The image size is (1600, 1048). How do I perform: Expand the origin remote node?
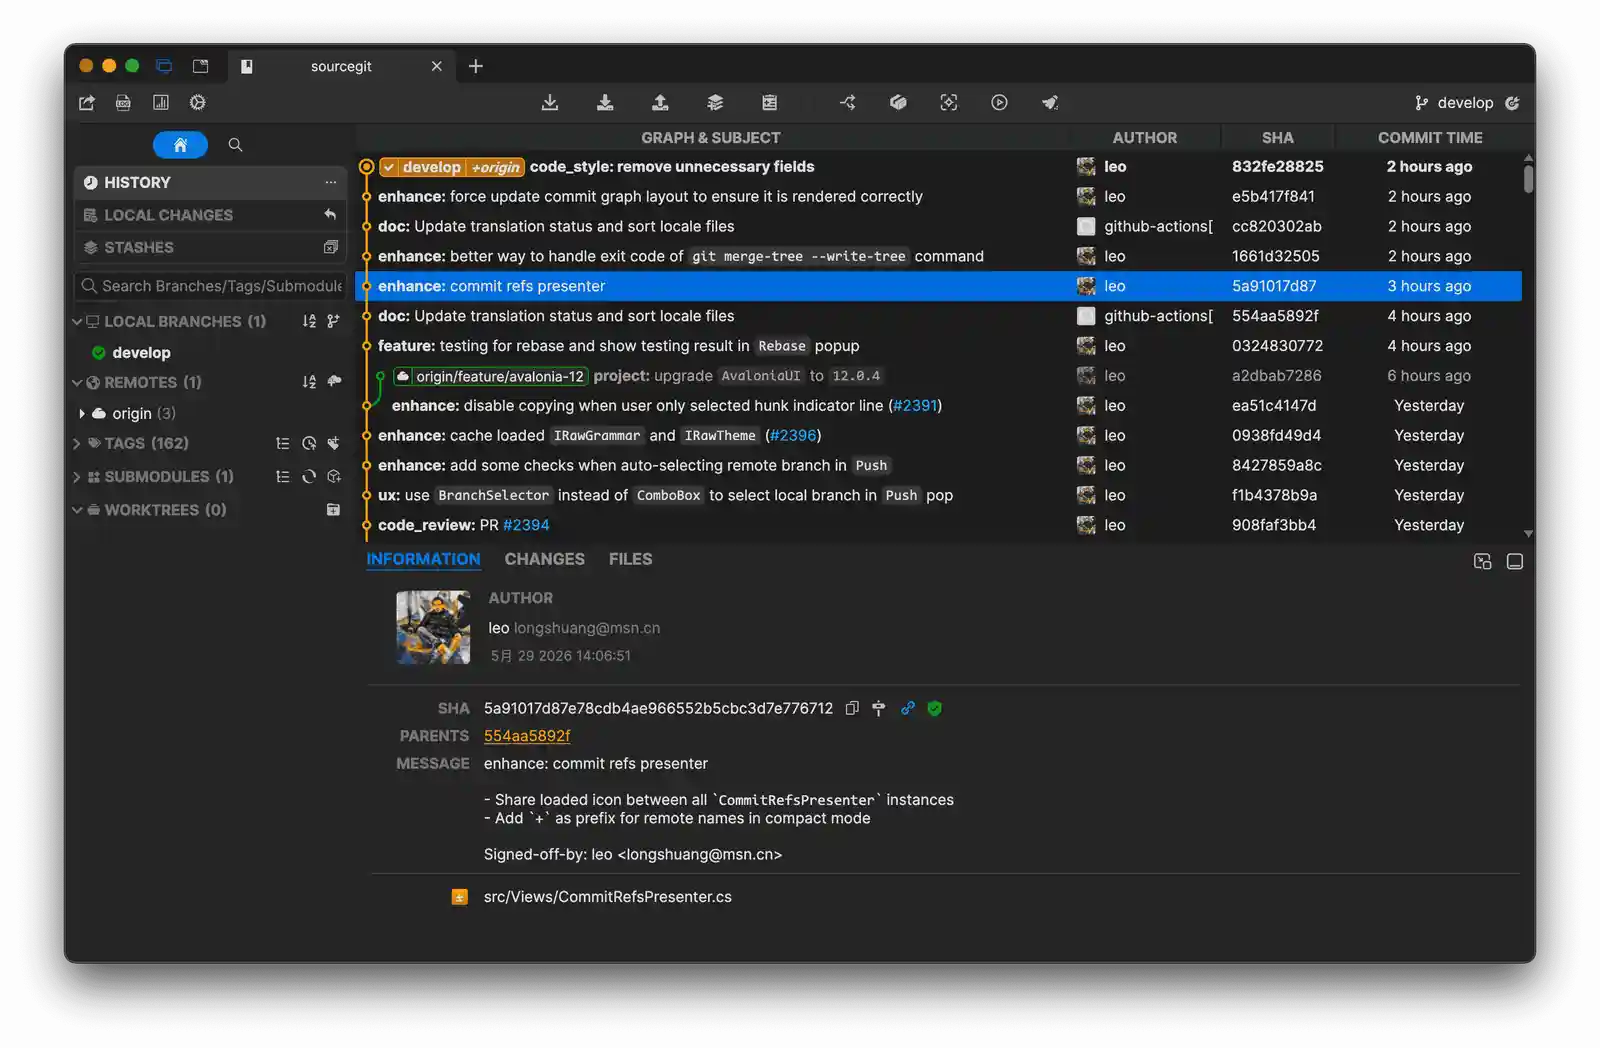tap(82, 413)
